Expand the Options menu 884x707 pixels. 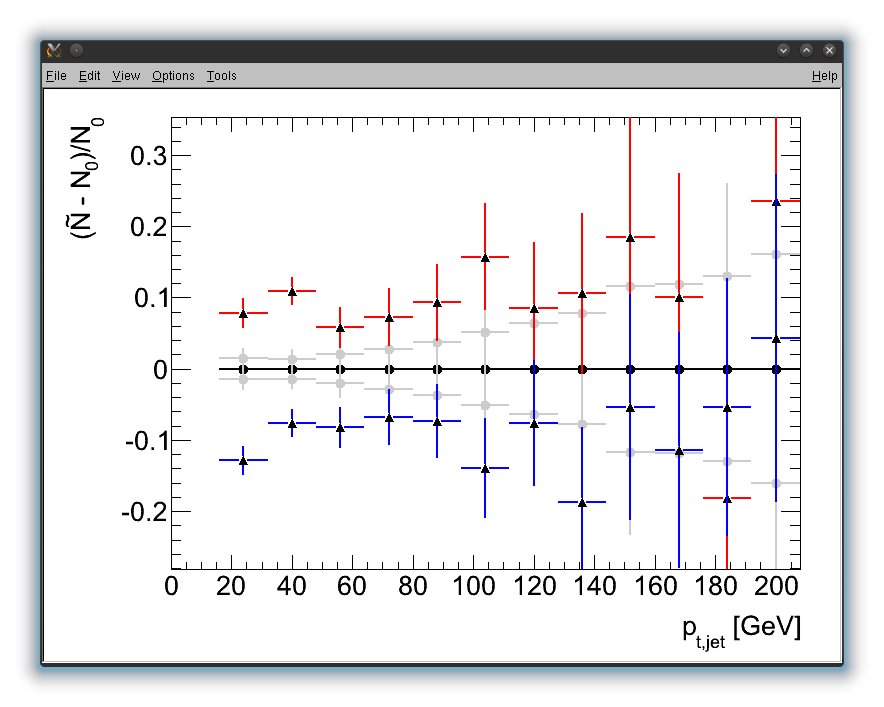(173, 76)
